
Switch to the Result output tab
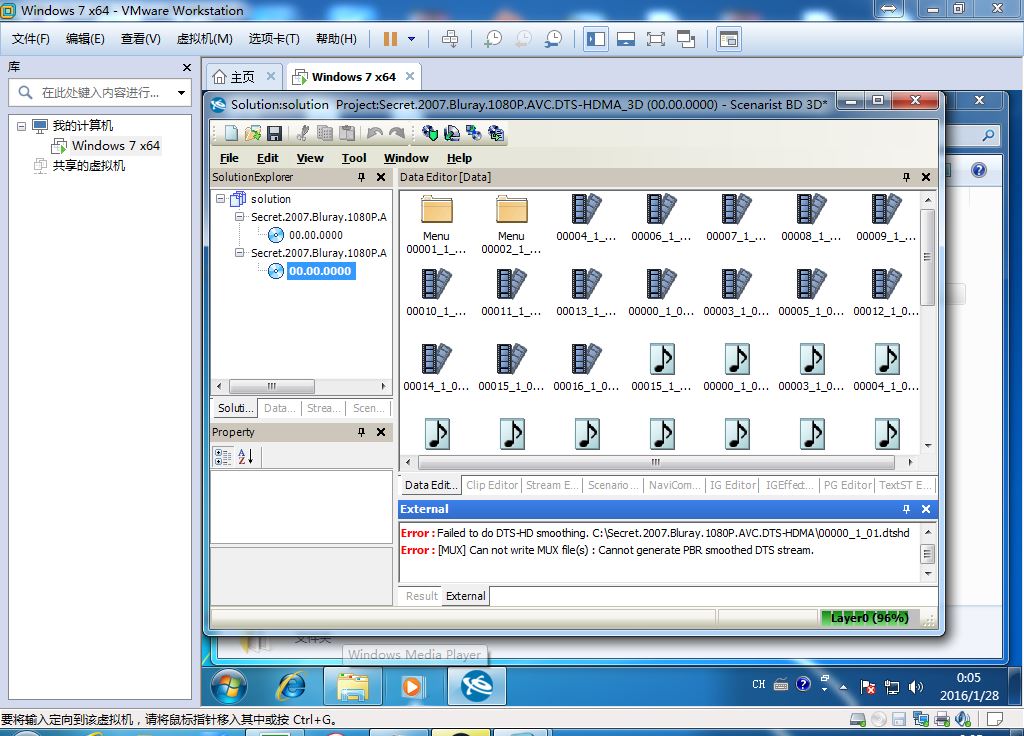(421, 596)
